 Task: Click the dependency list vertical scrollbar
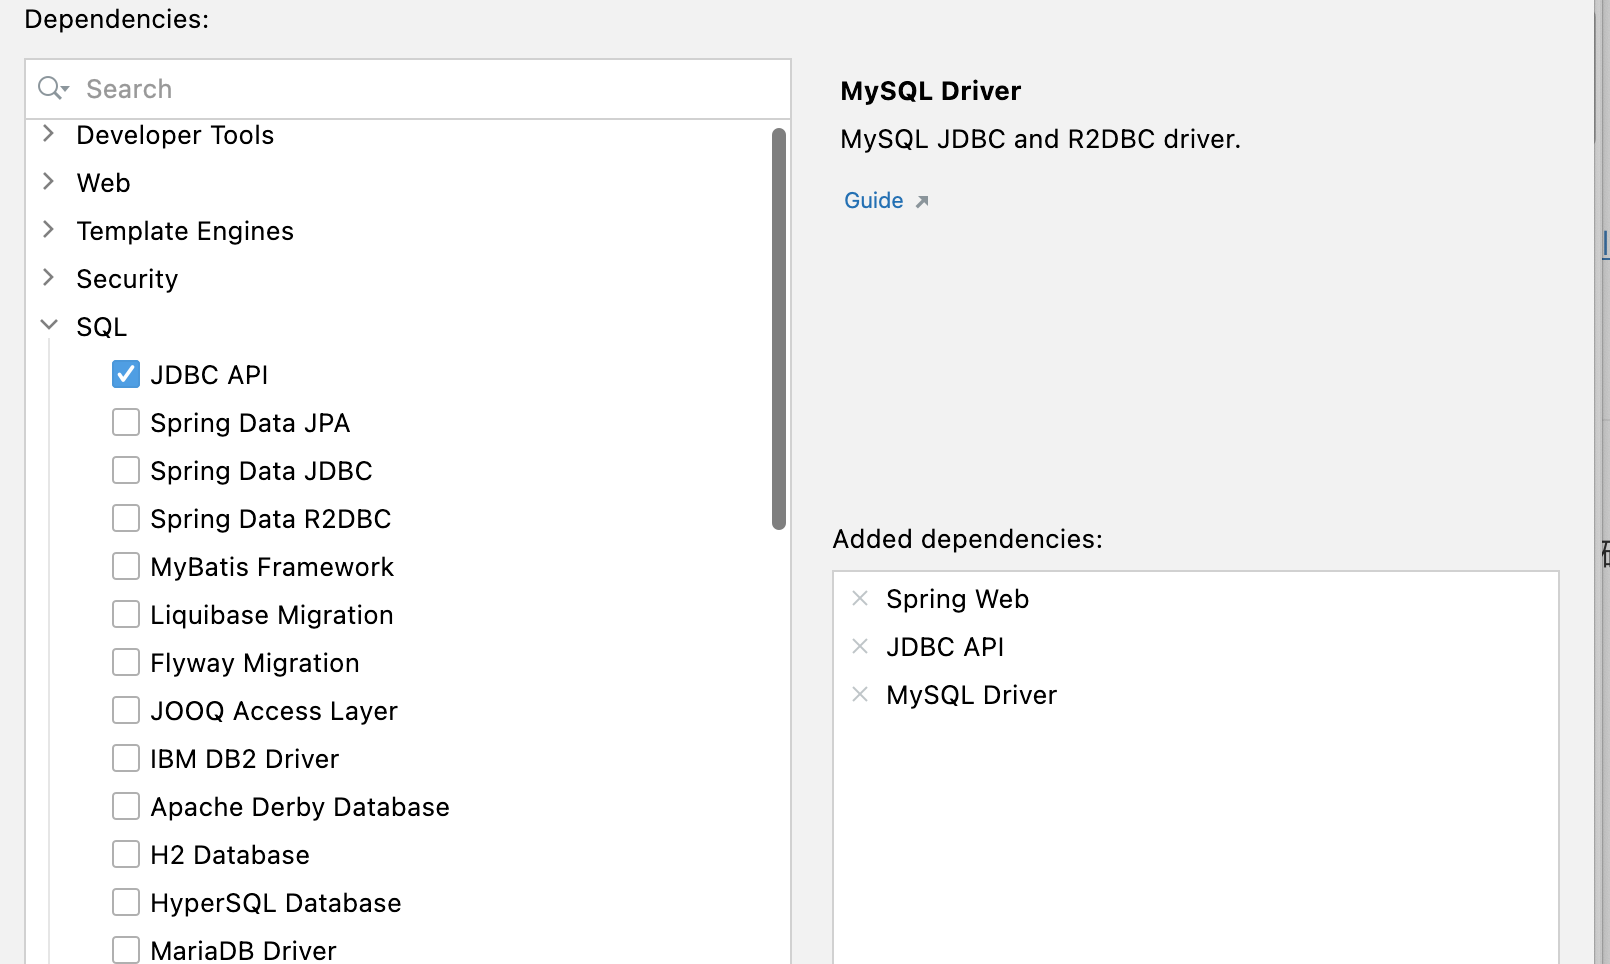click(x=779, y=328)
